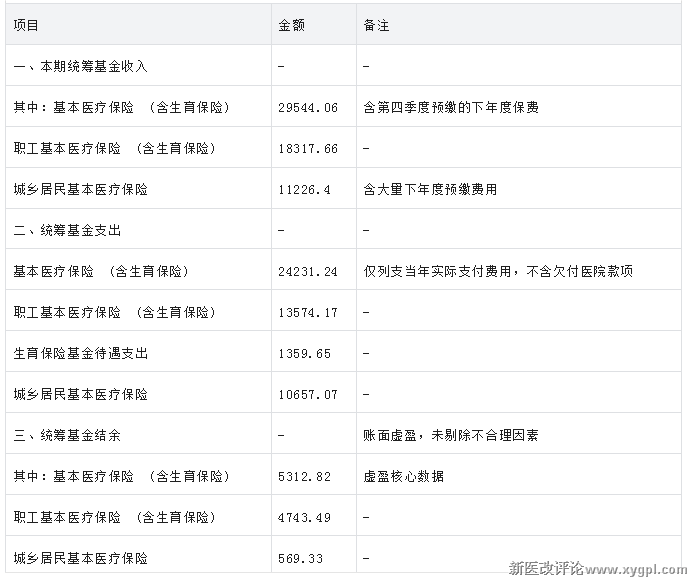Click the 项目 column header
The image size is (690, 577).
pos(27,25)
